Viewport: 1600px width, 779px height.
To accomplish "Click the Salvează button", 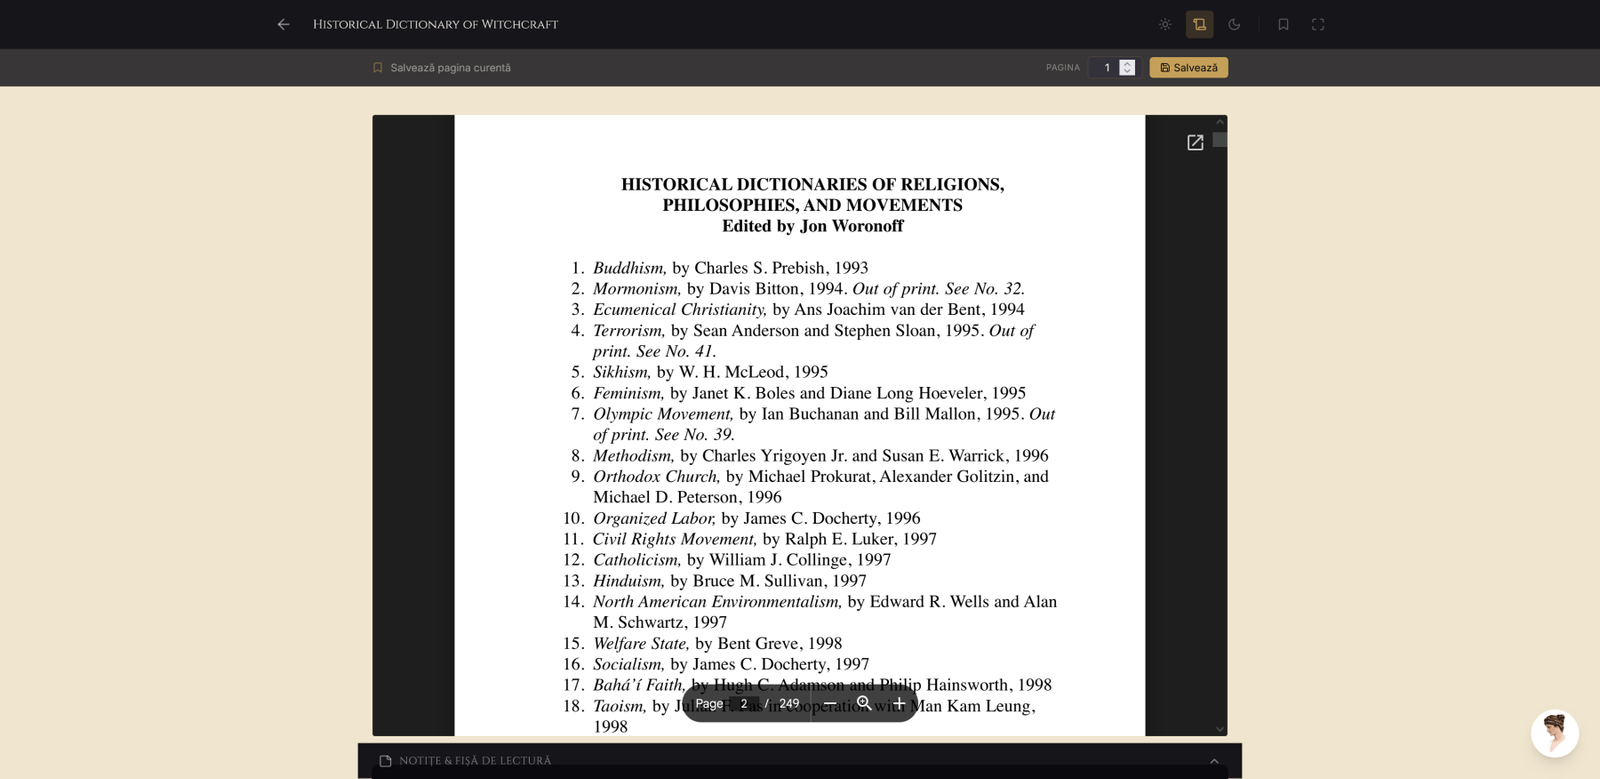I will pos(1189,67).
